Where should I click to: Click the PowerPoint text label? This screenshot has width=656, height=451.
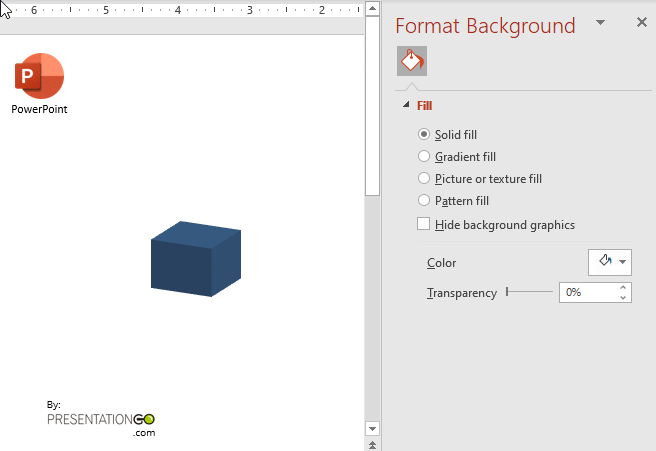(x=39, y=109)
